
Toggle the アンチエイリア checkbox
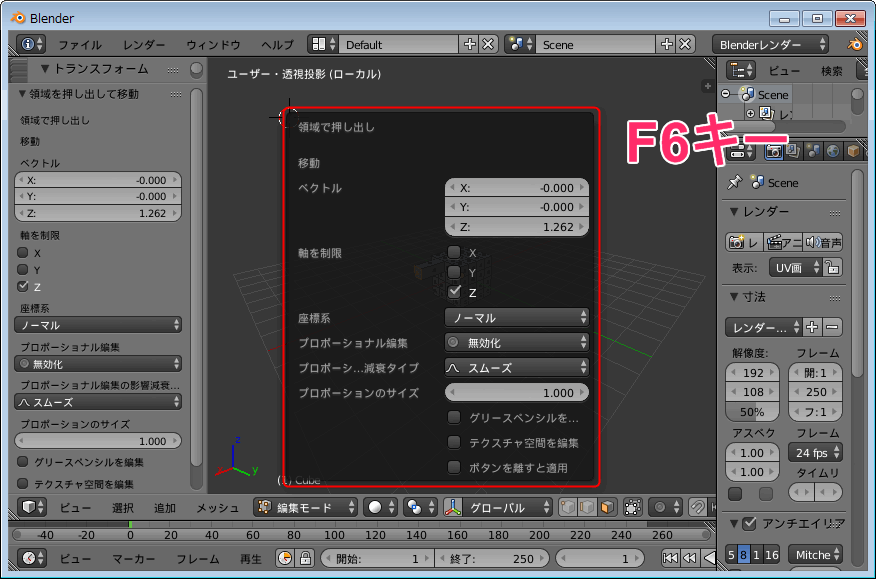click(749, 523)
